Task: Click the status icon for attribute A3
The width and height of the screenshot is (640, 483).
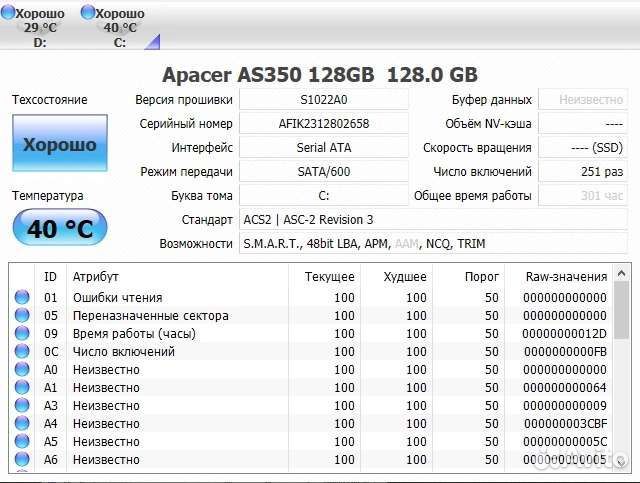Action: coord(22,405)
